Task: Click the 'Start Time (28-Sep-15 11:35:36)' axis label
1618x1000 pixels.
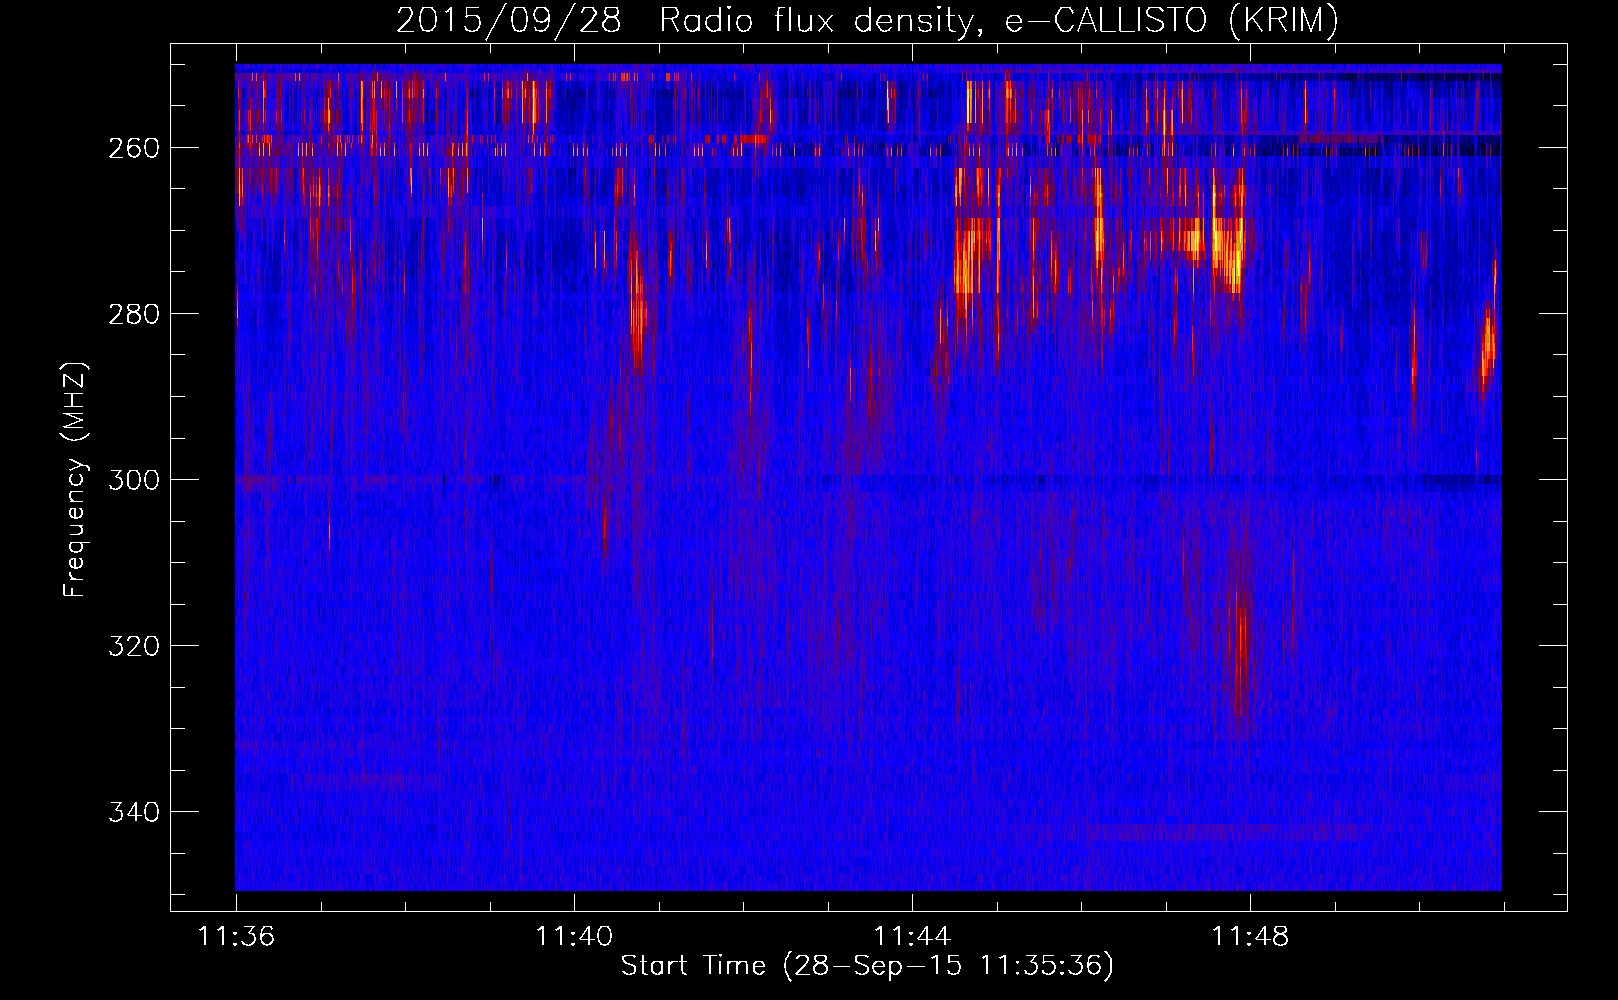Action: point(867,966)
